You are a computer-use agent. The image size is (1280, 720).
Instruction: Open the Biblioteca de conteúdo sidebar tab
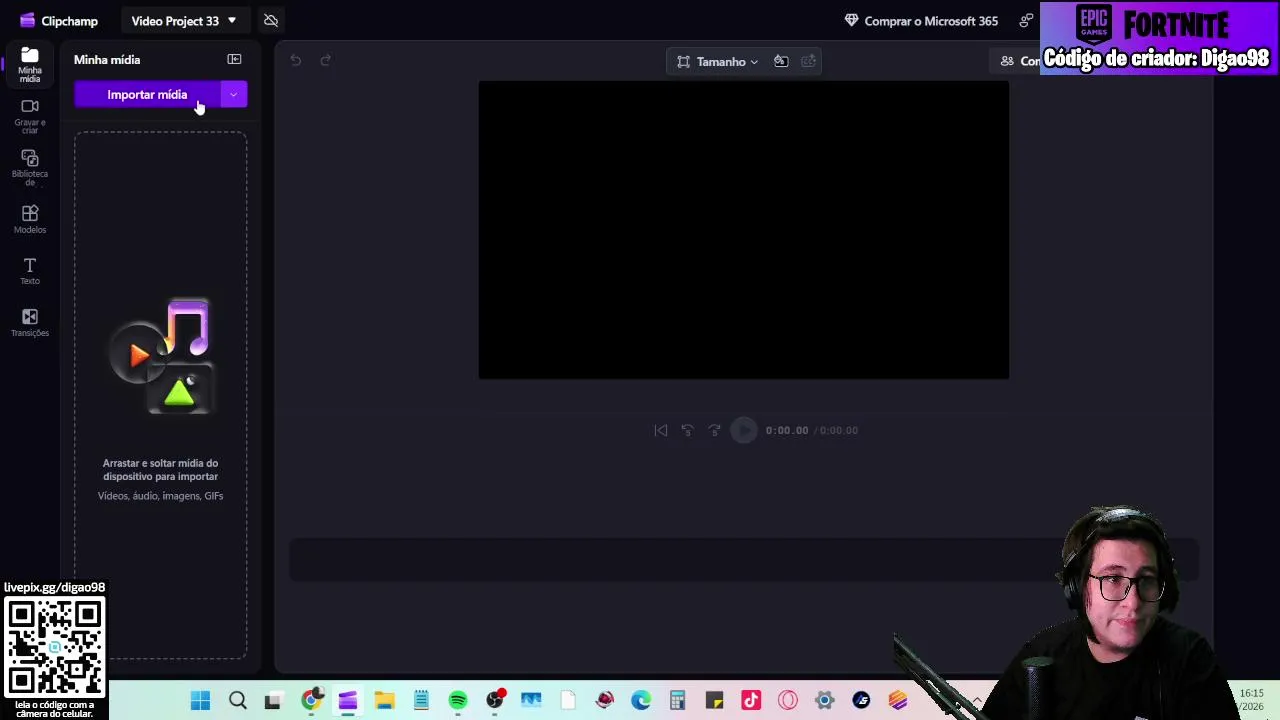[x=29, y=168]
